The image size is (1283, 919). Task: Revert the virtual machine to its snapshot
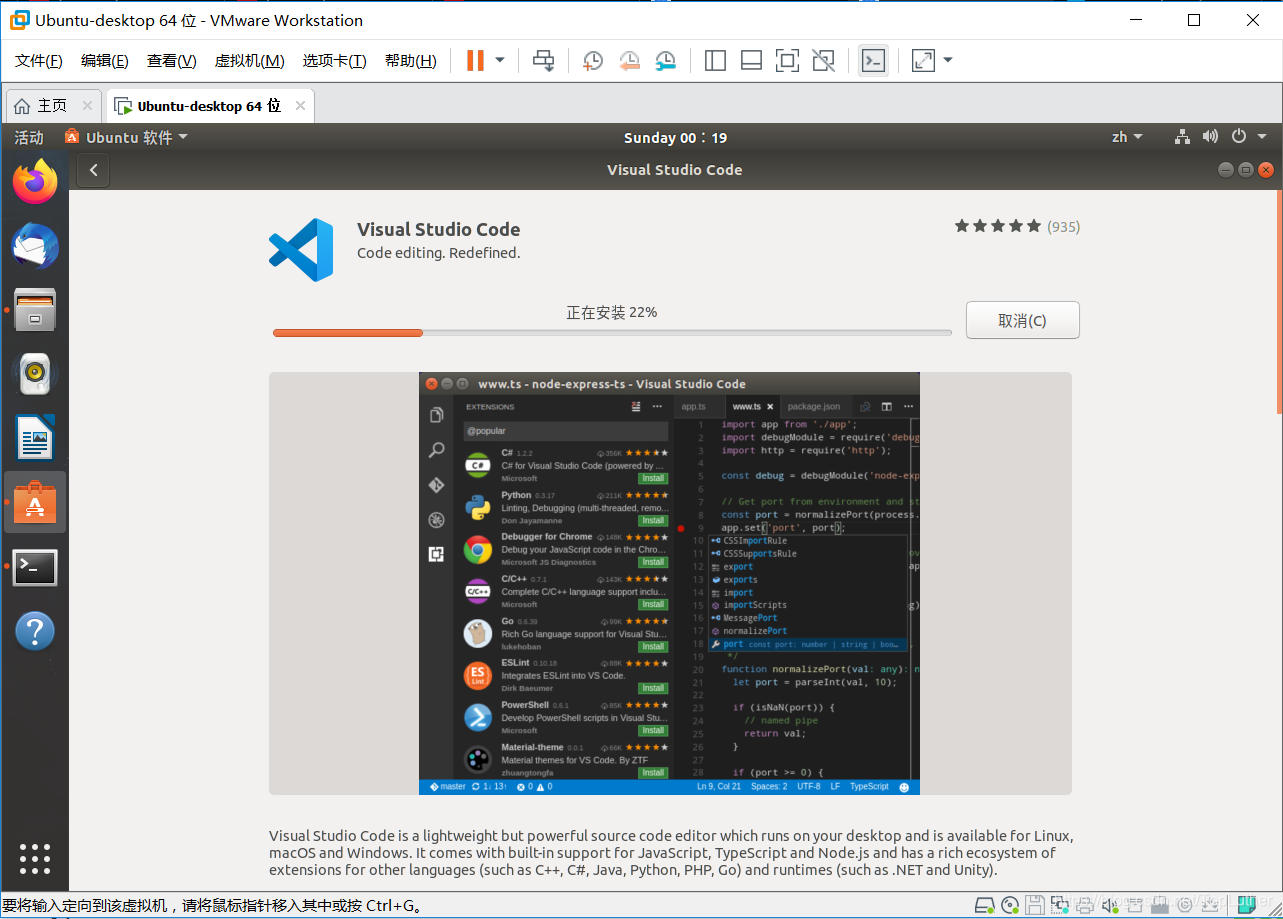[629, 61]
